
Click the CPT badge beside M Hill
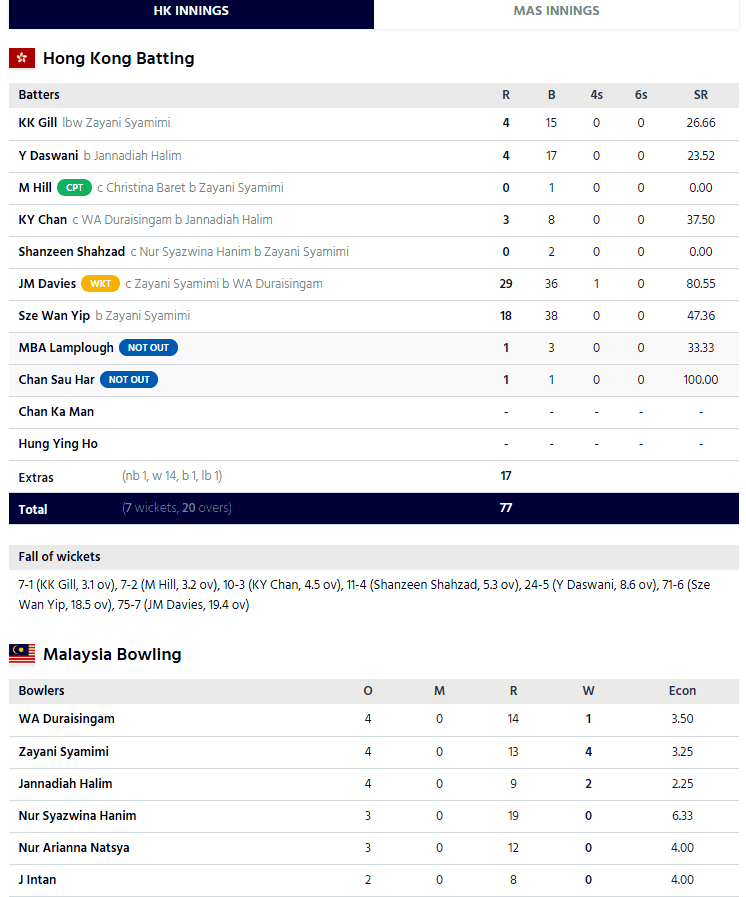pos(75,188)
